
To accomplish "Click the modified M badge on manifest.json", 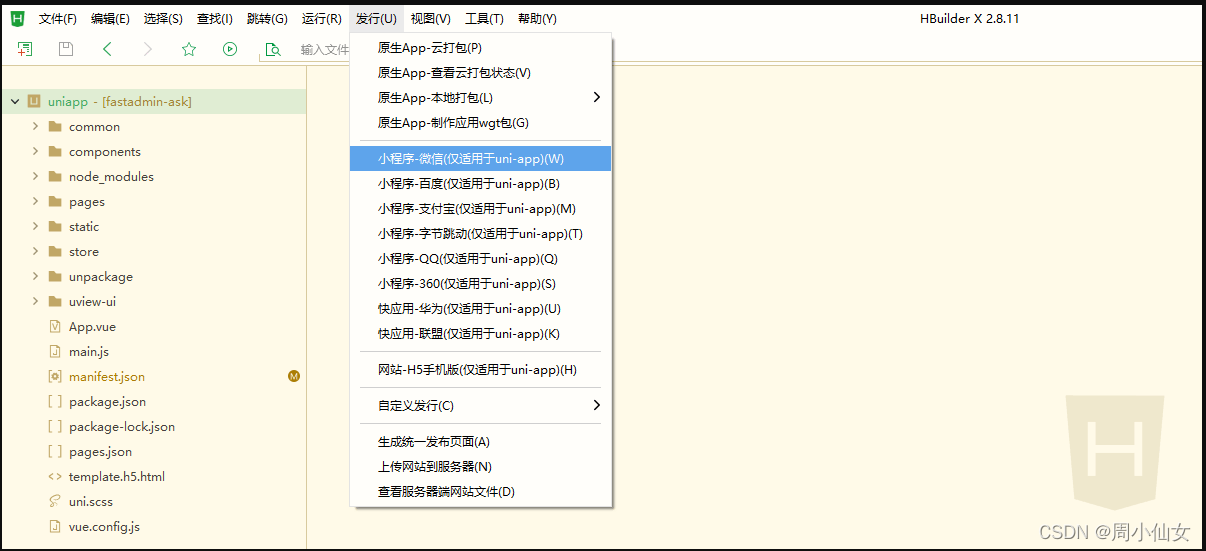I will [x=294, y=377].
